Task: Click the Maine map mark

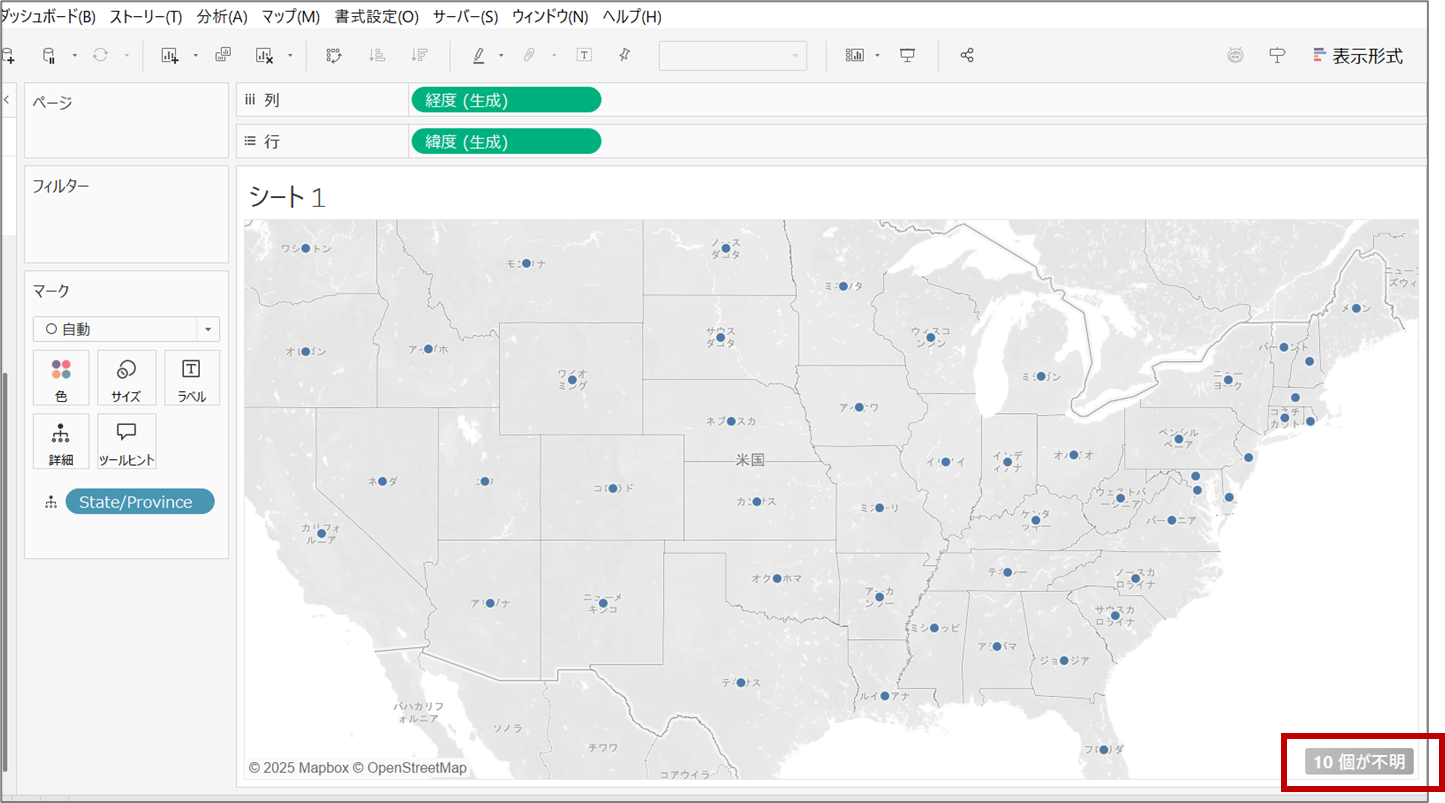Action: tap(1357, 308)
